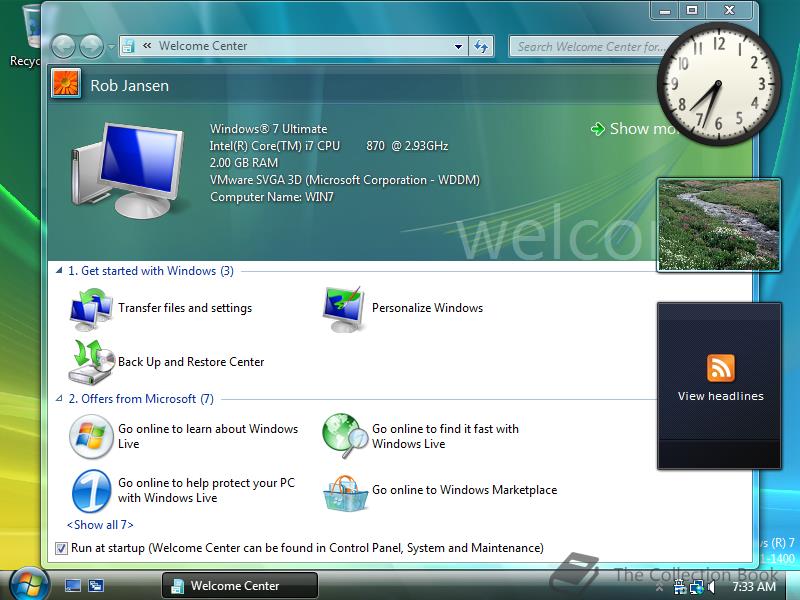Viewport: 800px width, 600px height.
Task: Open the Back Up and Restore Center icon
Action: [x=91, y=362]
